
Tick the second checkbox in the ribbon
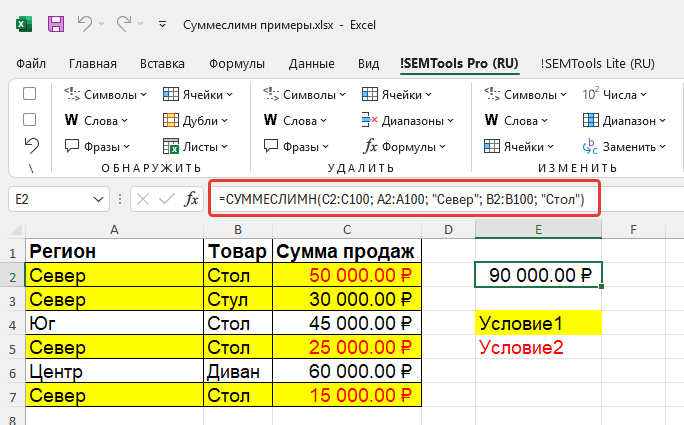29,120
